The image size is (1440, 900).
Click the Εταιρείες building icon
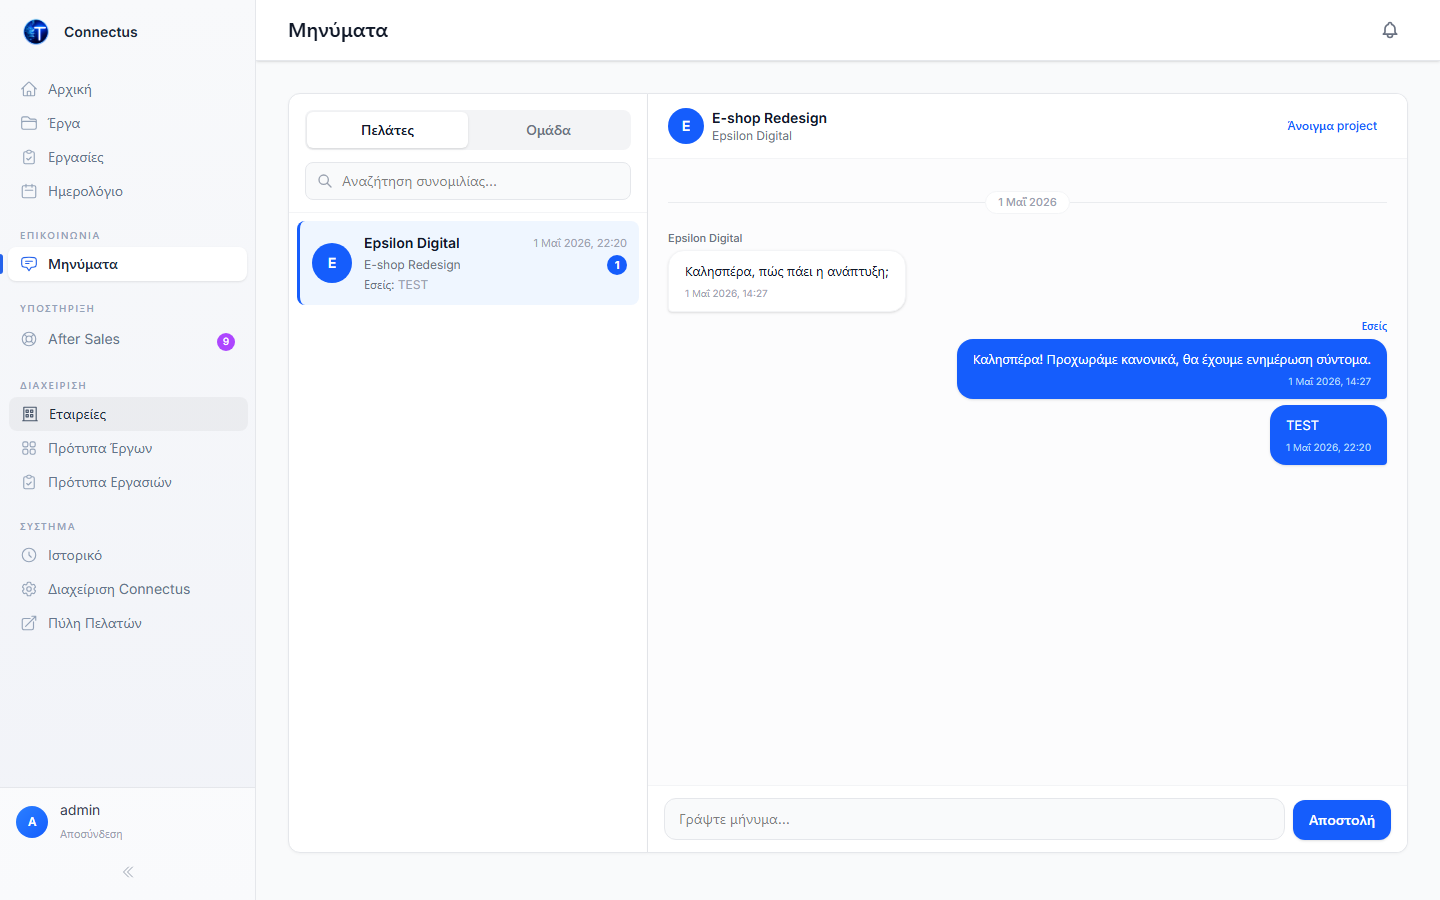tap(30, 414)
